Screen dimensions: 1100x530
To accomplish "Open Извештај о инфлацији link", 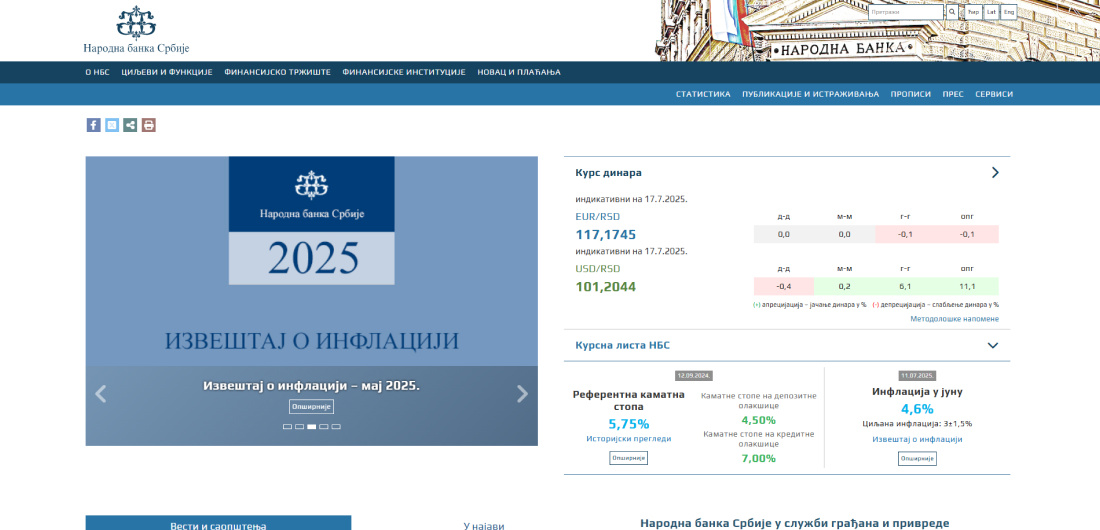I will pyautogui.click(x=918, y=439).
